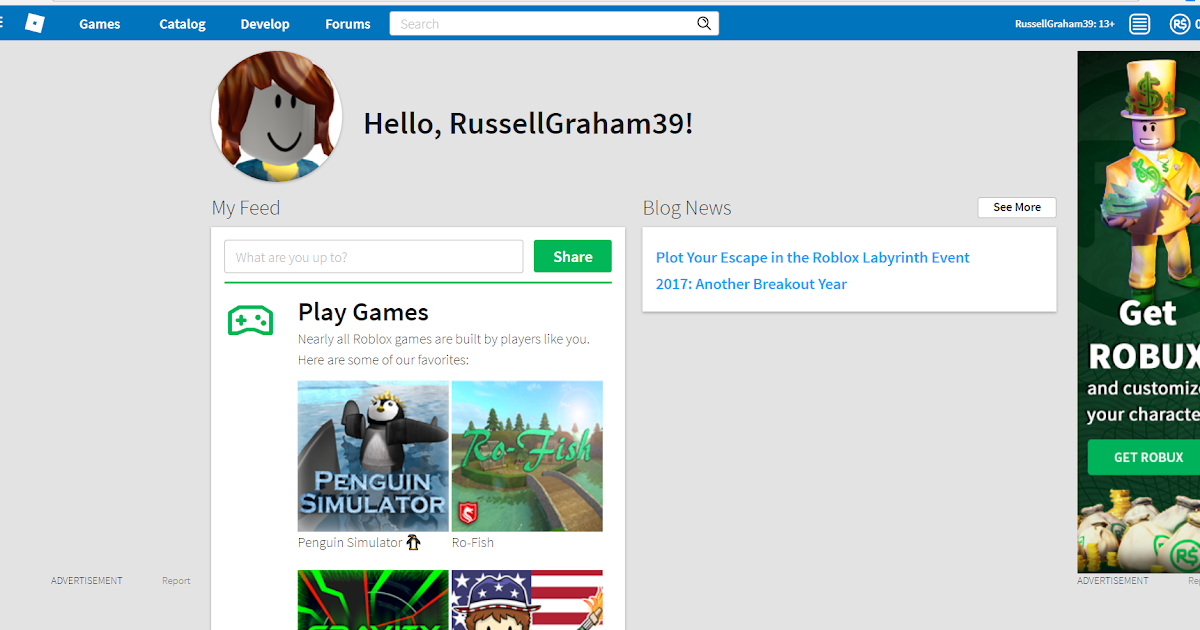
Task: Open '2017: Another Breakout Year' post
Action: (751, 284)
